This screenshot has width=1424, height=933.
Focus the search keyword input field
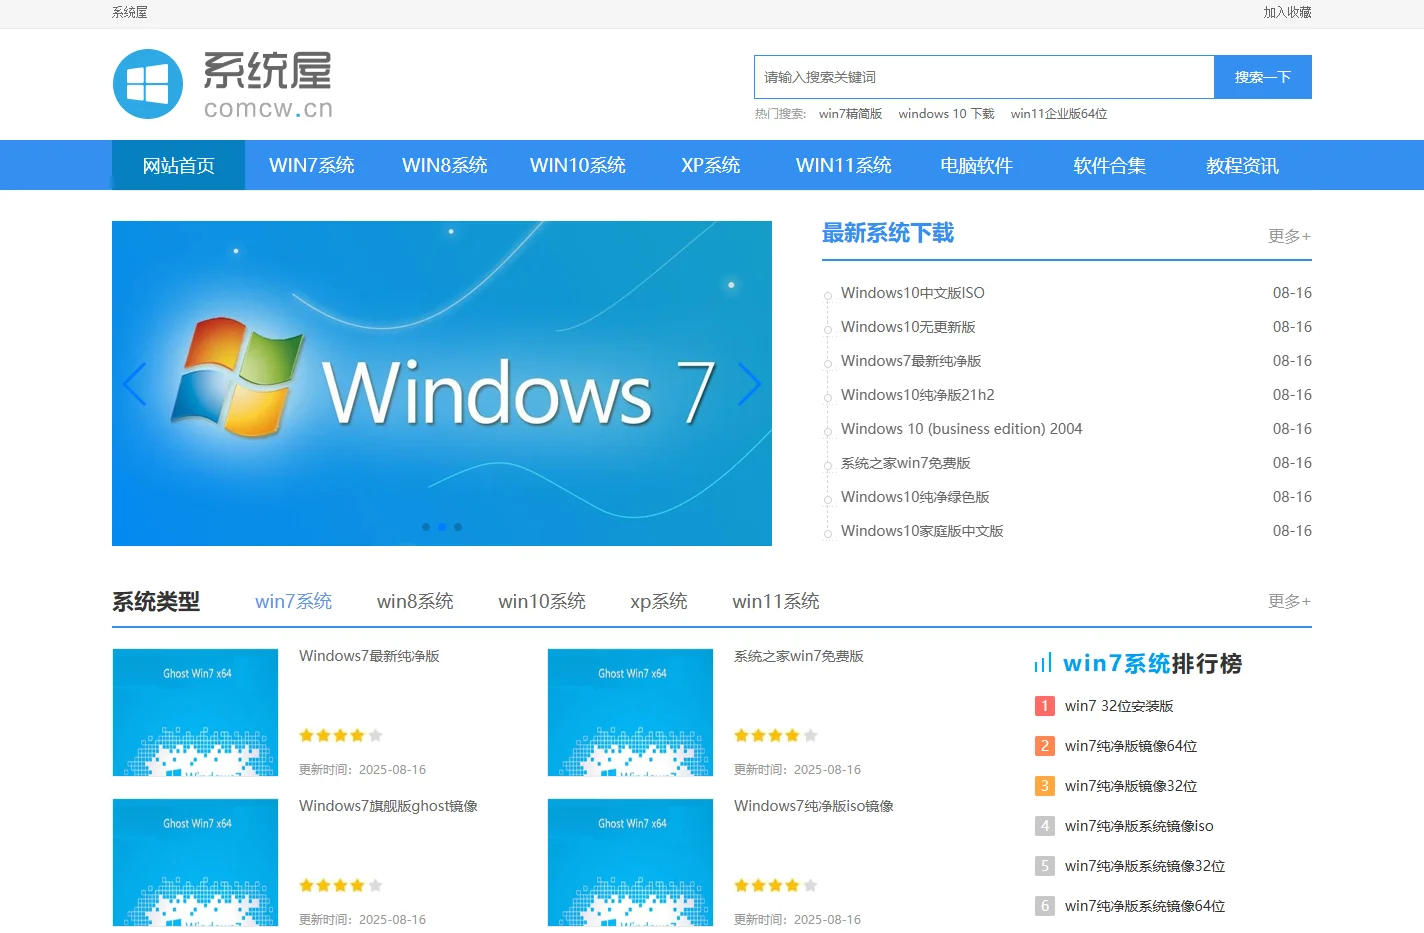point(984,77)
